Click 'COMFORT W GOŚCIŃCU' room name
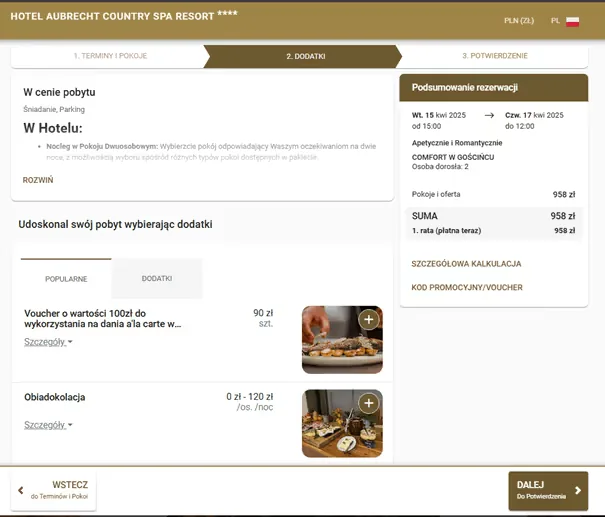The image size is (605, 517). coord(453,157)
